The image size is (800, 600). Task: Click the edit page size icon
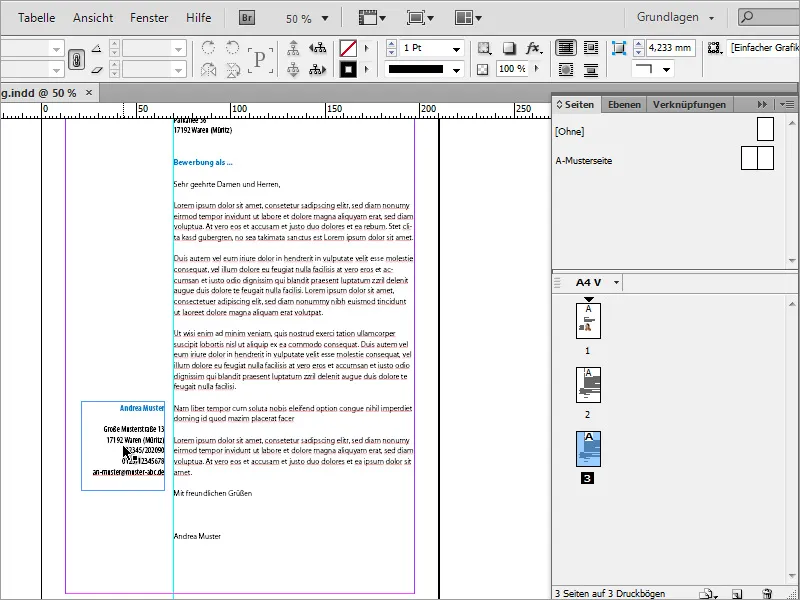[709, 594]
